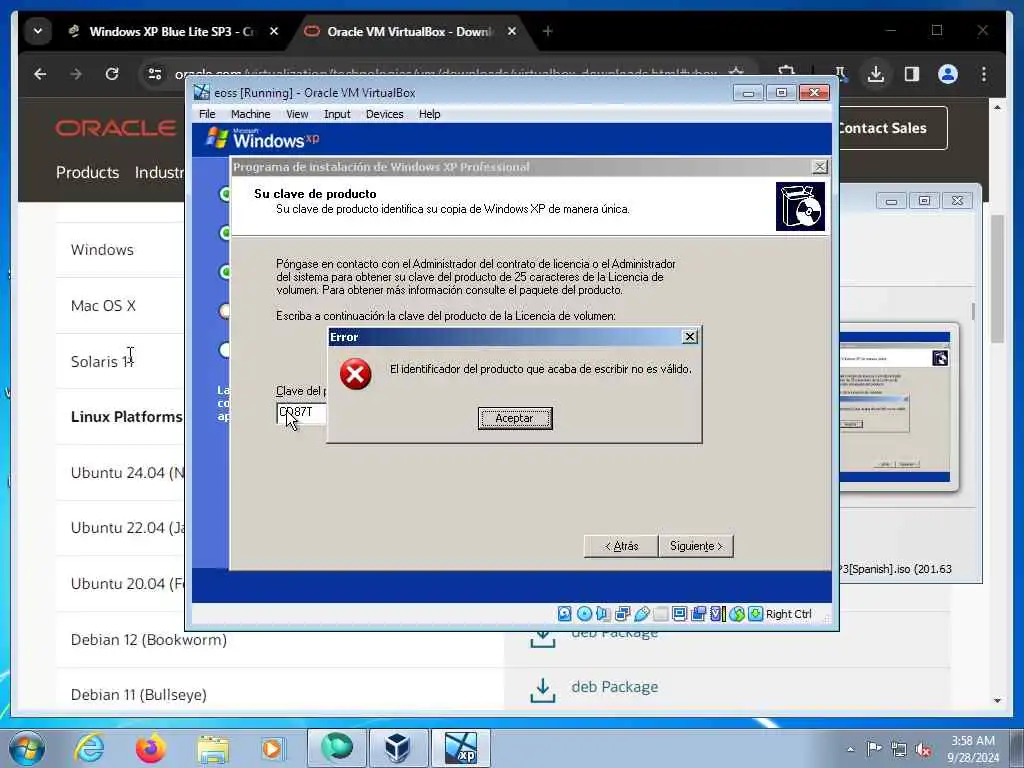Select Solaris 11 platform entry
Viewport: 1024px width, 768px height.
pos(102,361)
